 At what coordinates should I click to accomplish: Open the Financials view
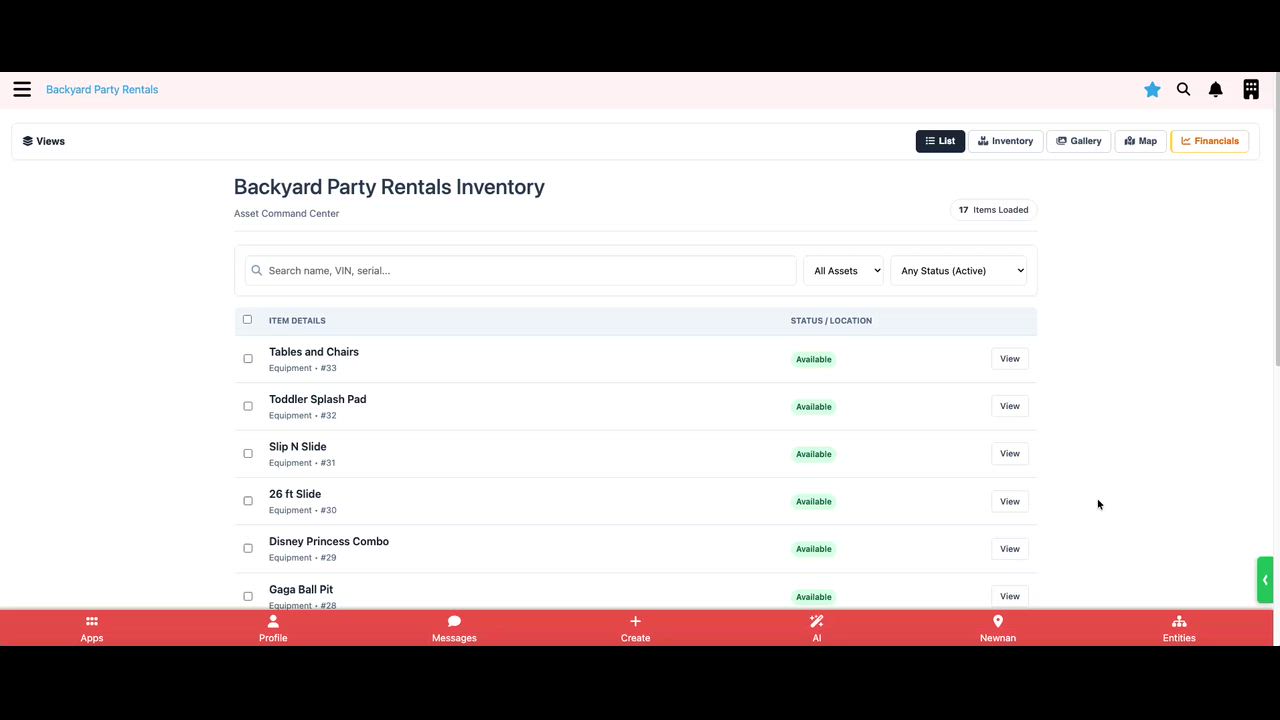tap(1209, 141)
